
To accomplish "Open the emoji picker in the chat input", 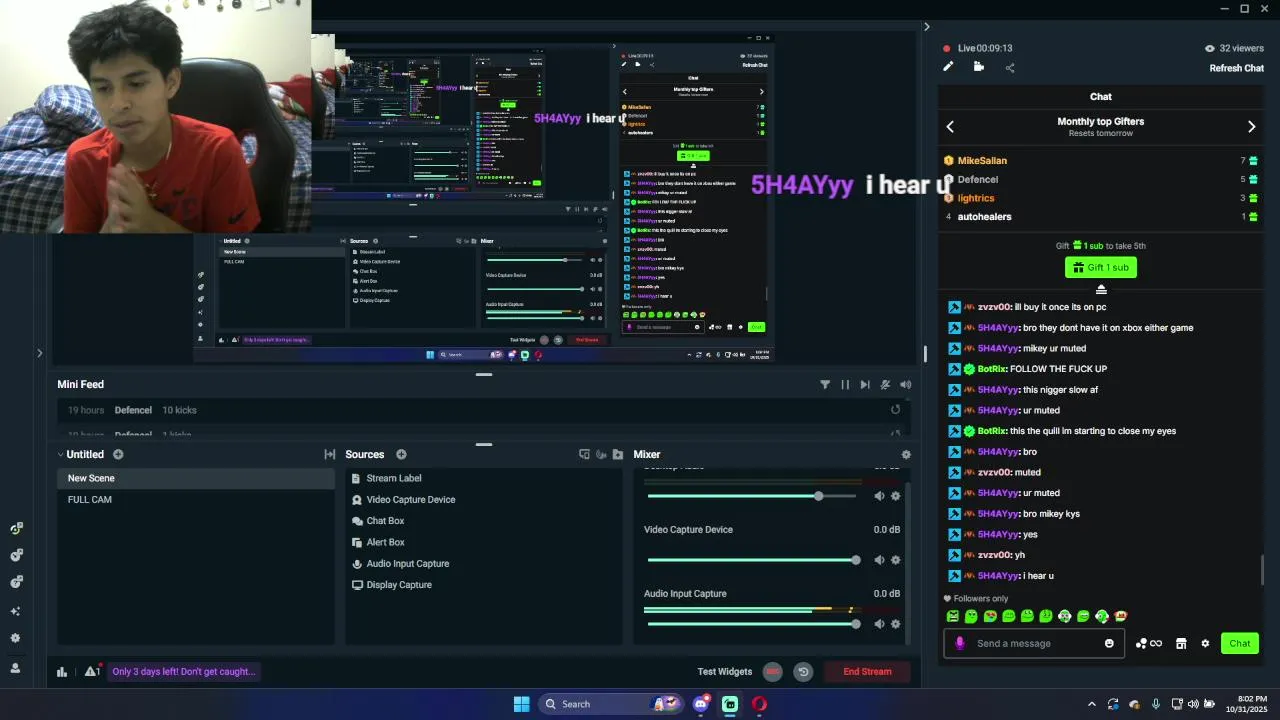I will pyautogui.click(x=1109, y=643).
